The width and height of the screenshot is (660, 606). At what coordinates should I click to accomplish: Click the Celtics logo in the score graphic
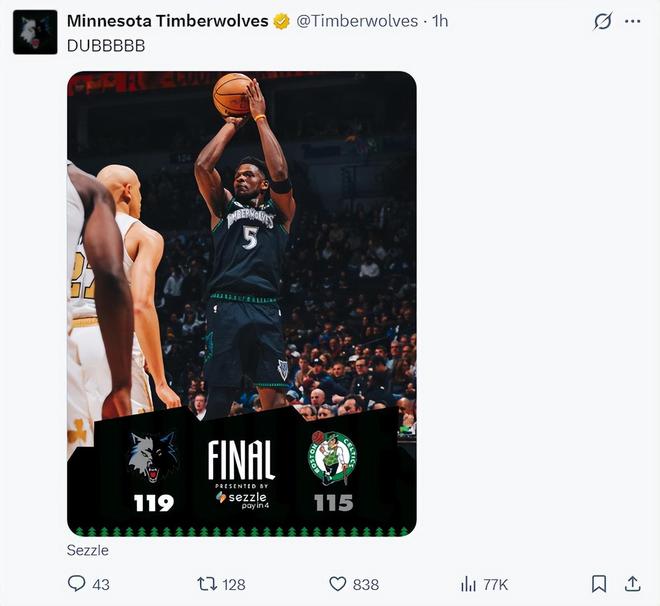point(333,458)
